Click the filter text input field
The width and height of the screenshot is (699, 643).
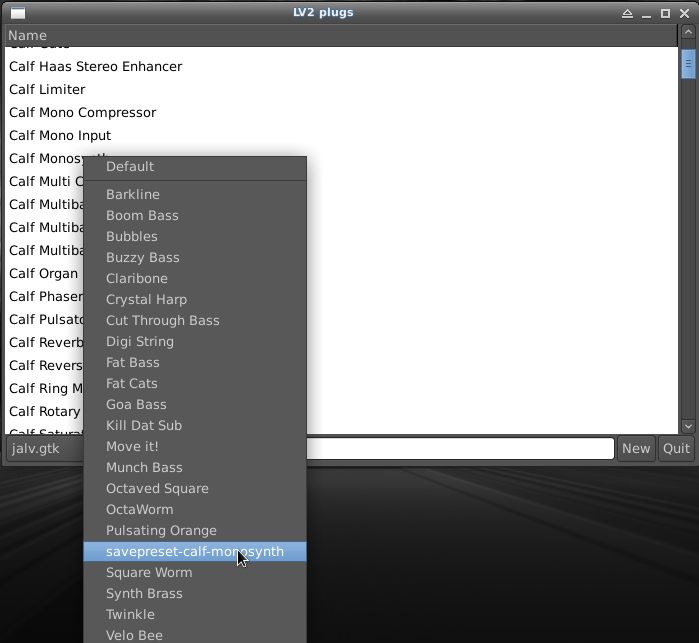tap(460, 449)
